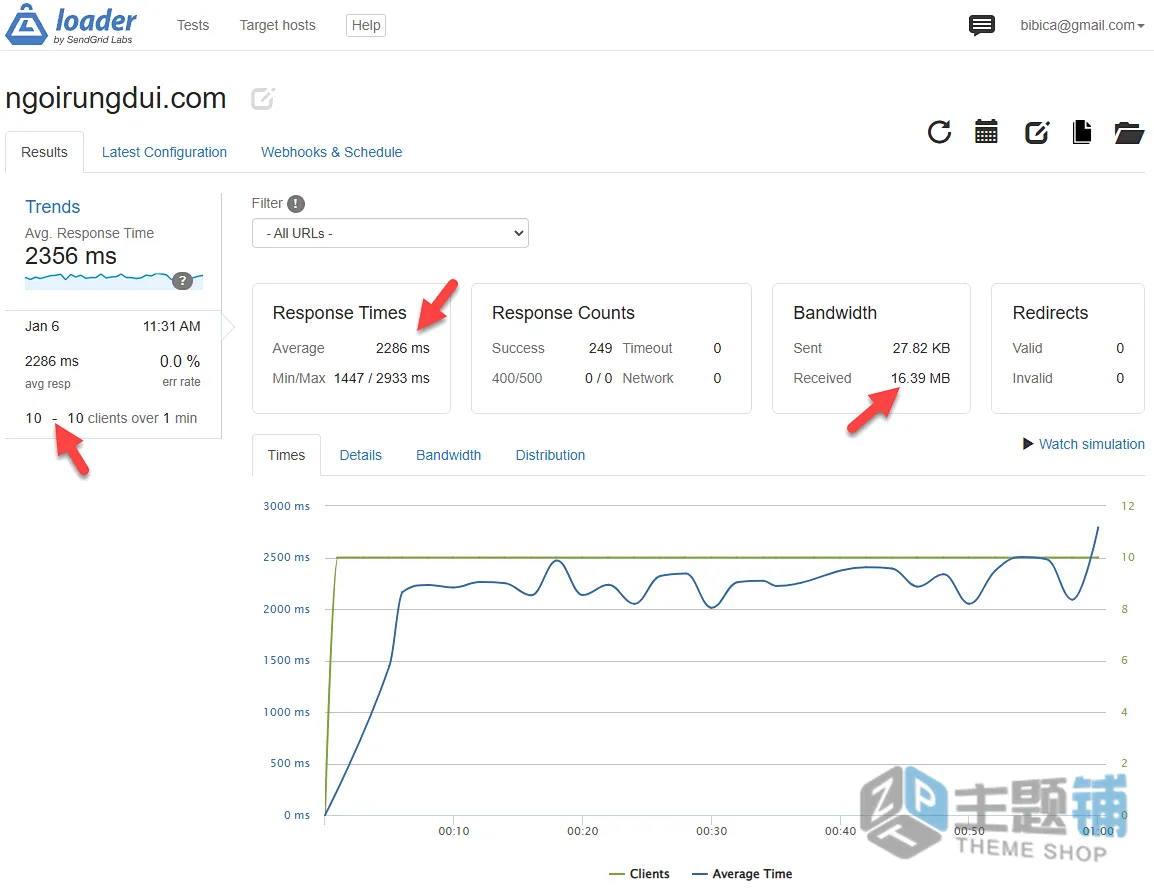This screenshot has width=1154, height=890.
Task: Click the trends sparkline chart
Action: coord(114,280)
